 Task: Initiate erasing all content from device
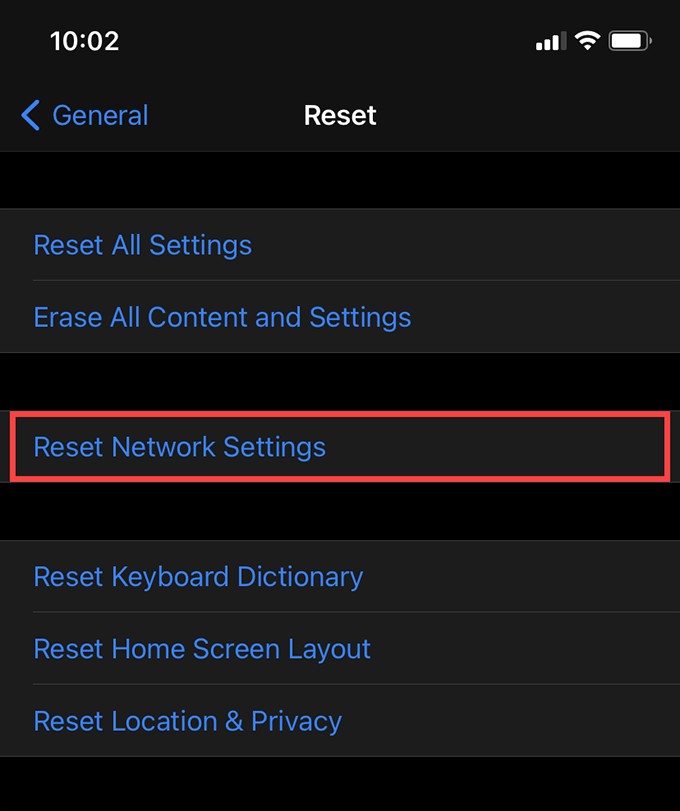click(222, 317)
